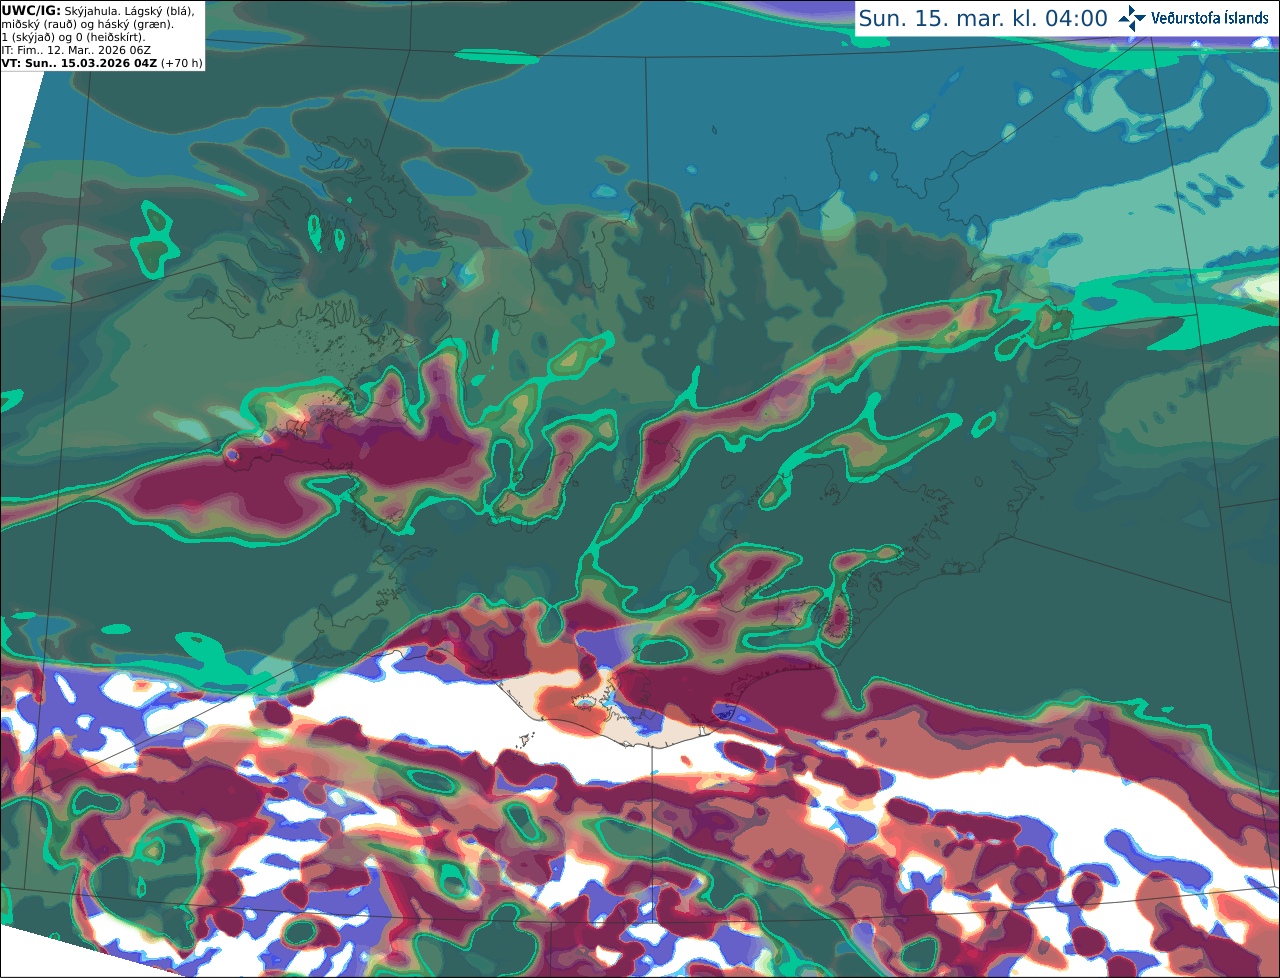
Task: Click the 'Sun. 15. mar. kl. 04:00' timestamp
Action: pos(983,18)
